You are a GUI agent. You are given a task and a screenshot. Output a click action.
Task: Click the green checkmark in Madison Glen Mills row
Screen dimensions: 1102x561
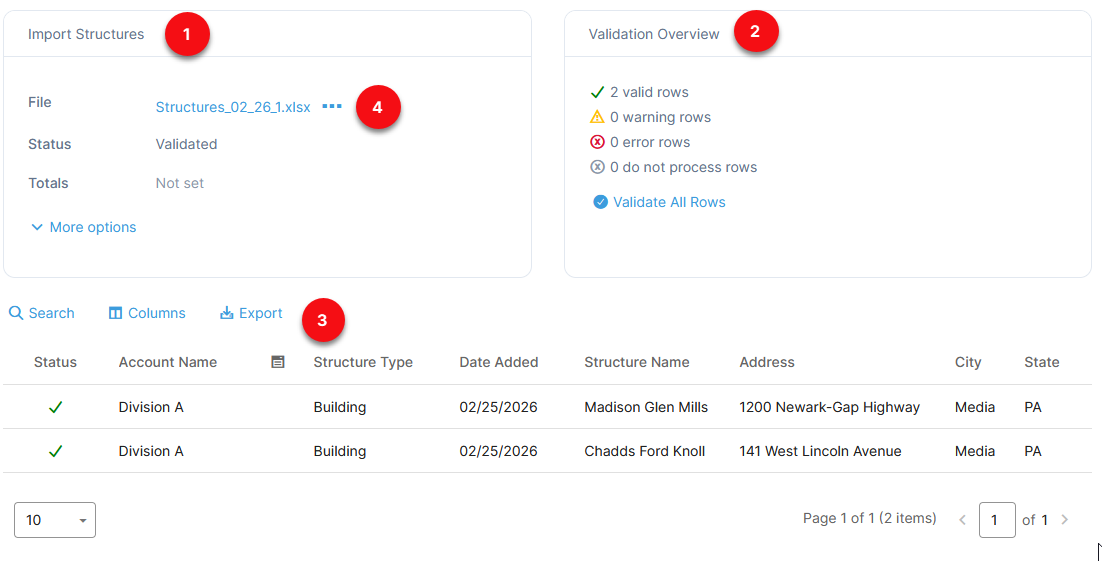[55, 407]
